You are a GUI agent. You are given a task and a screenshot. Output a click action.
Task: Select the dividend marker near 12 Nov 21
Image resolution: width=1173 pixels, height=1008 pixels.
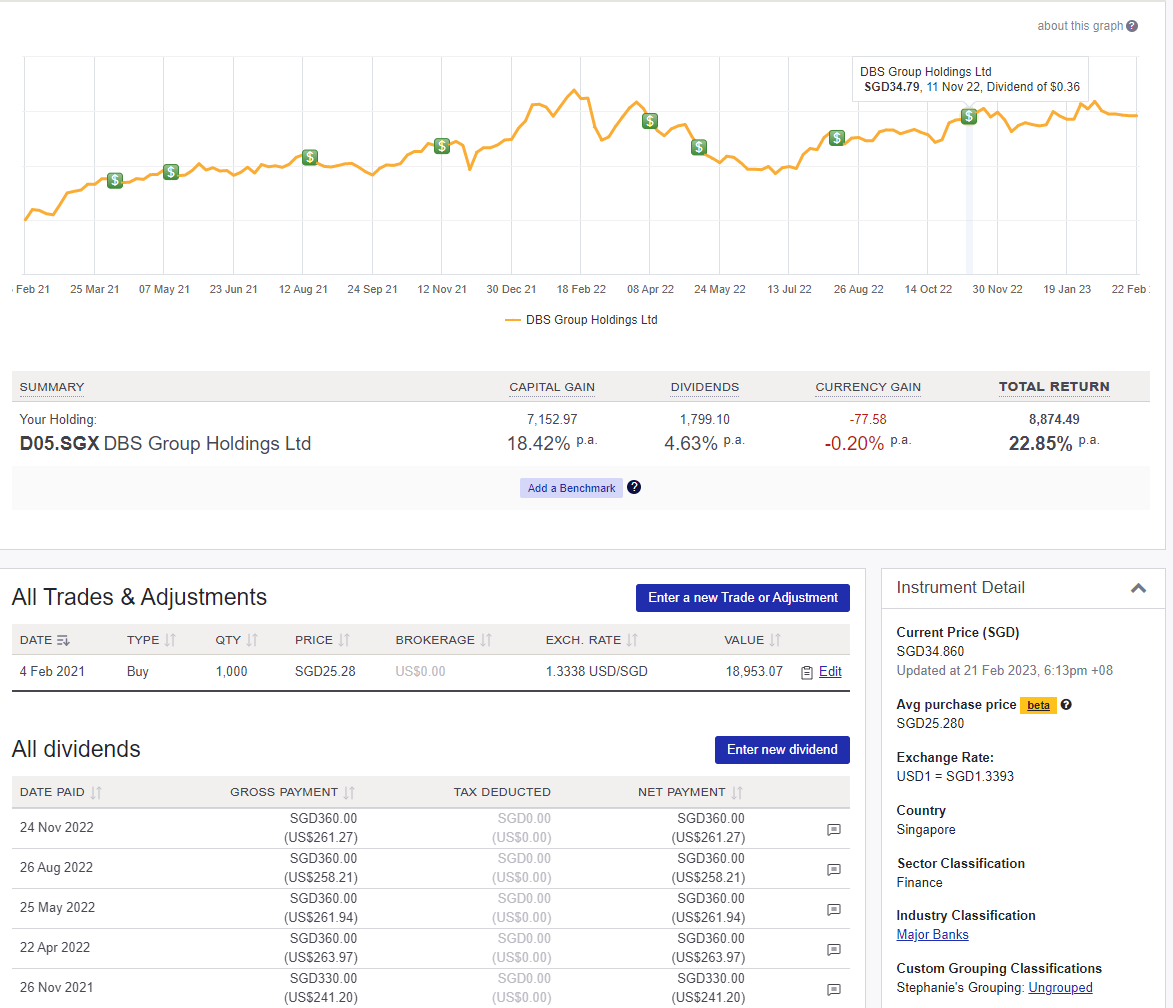(442, 146)
